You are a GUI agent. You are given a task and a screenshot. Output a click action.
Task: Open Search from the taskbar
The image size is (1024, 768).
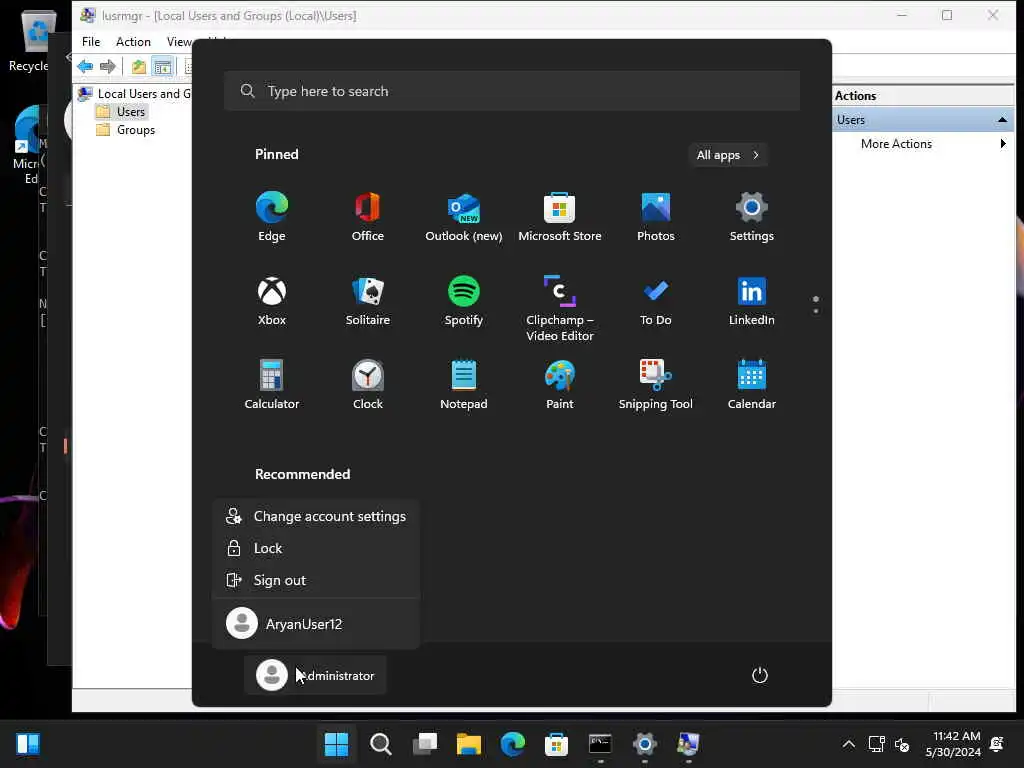[381, 744]
